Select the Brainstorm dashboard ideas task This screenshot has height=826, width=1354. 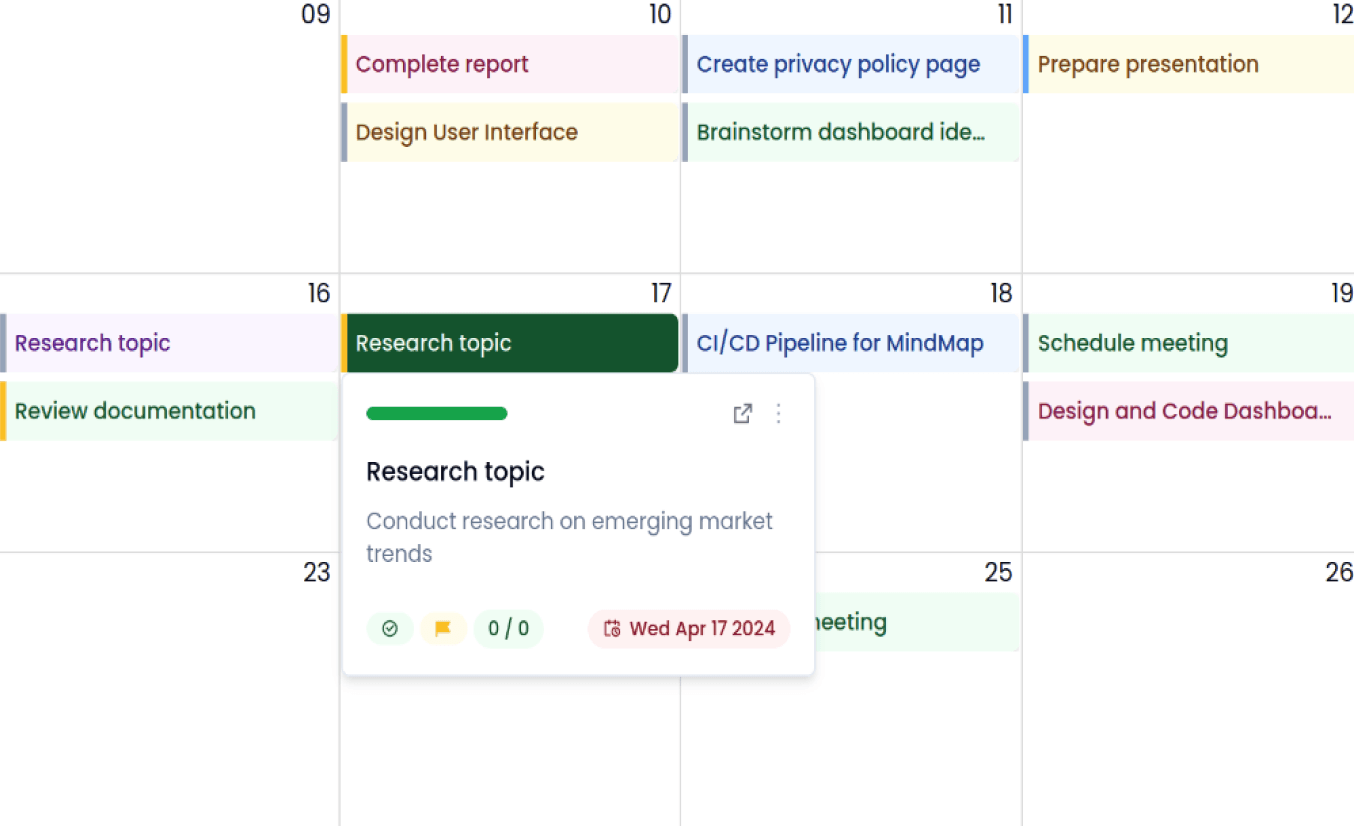click(x=838, y=132)
